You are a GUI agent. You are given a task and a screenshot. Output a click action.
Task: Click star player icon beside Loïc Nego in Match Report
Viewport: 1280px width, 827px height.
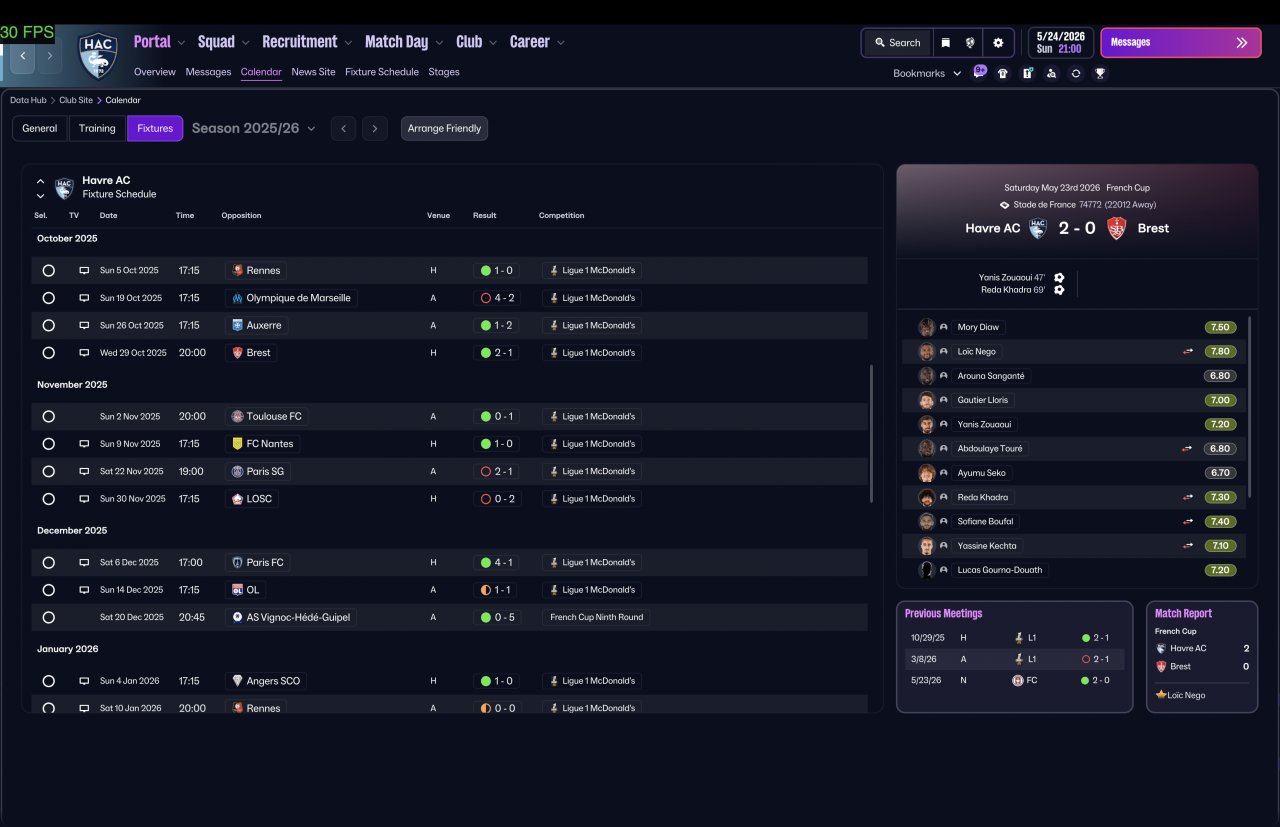coord(1161,695)
